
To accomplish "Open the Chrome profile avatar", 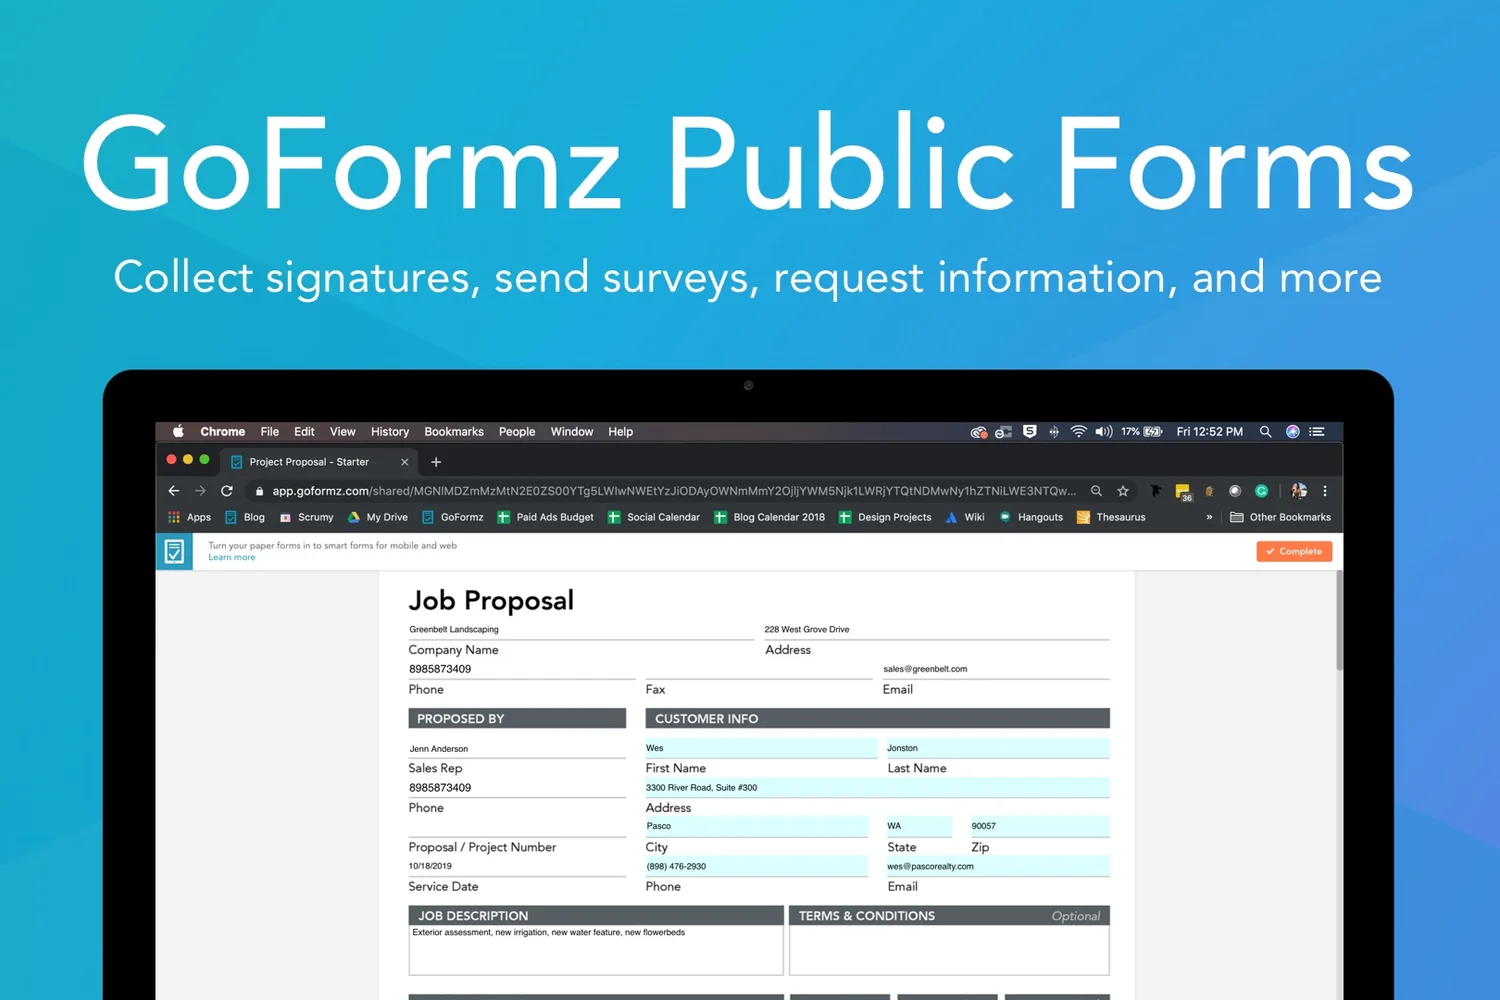I will point(1299,491).
